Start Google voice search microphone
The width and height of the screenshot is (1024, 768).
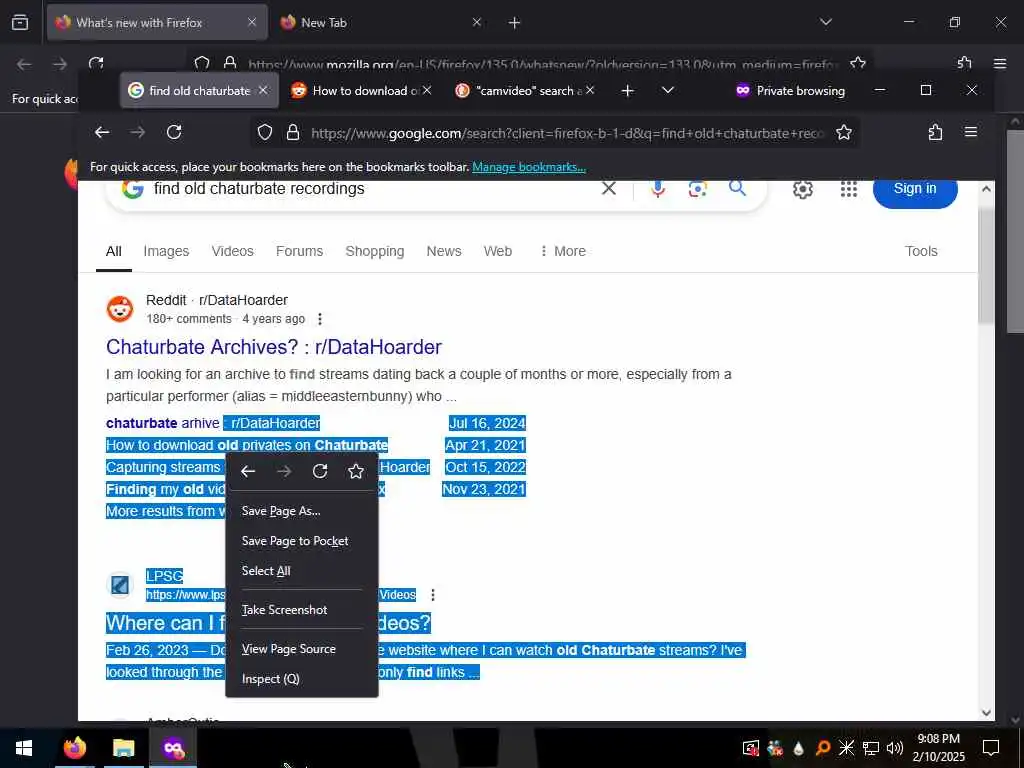coord(658,189)
